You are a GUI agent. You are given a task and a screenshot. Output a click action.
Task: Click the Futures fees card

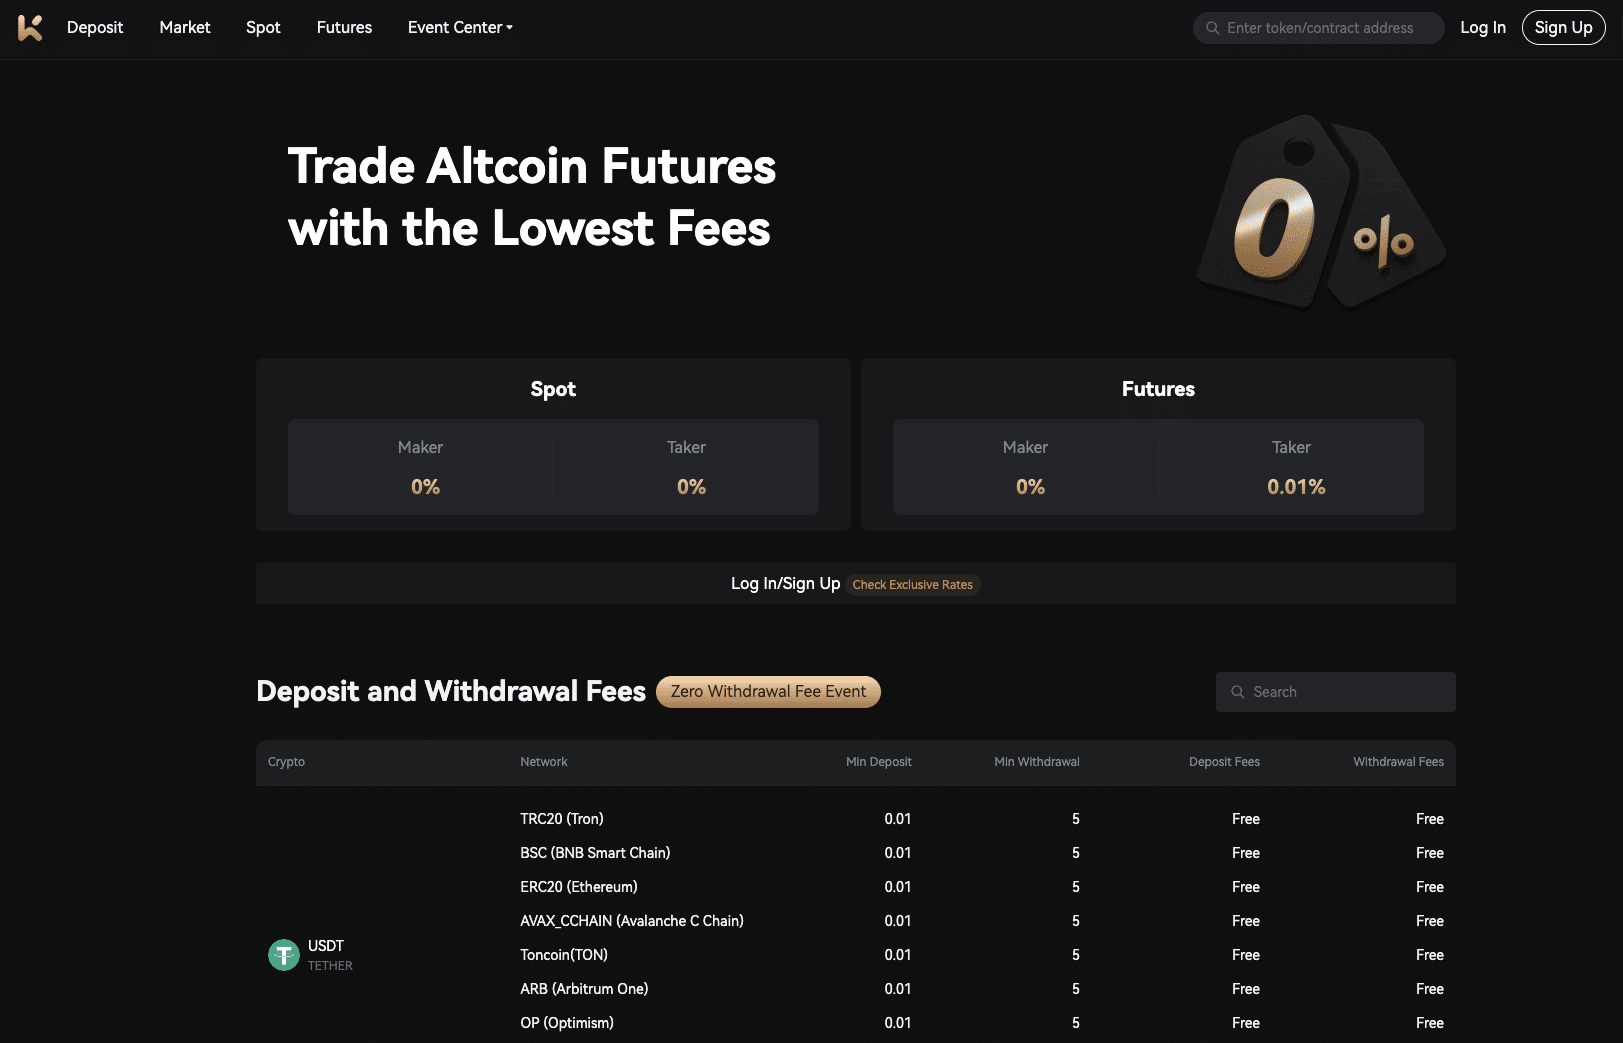pos(1157,445)
